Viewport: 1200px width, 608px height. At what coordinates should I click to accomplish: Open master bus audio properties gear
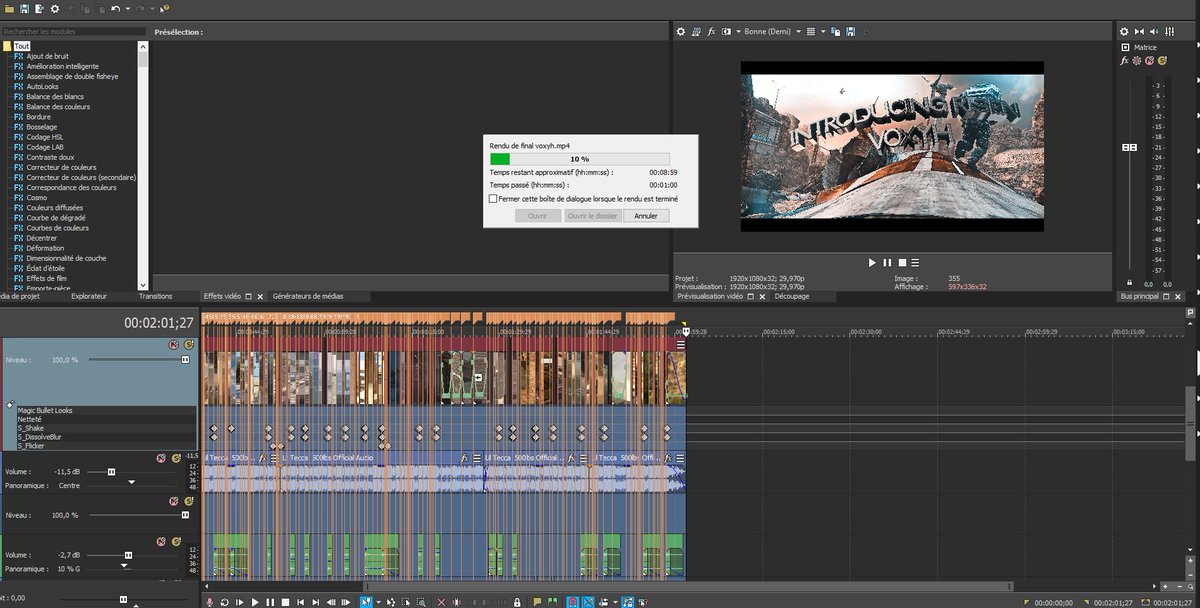tap(1124, 31)
